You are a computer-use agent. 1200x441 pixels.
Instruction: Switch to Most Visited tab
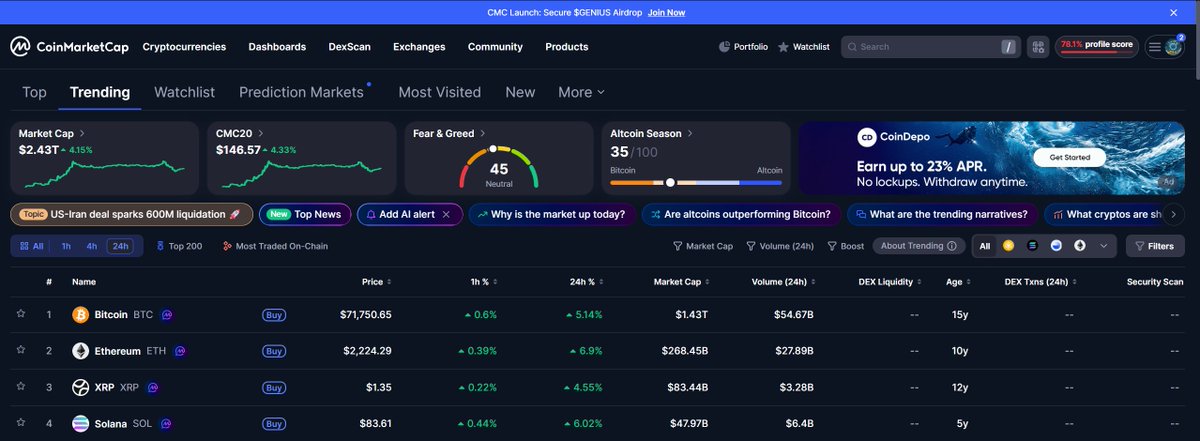coord(440,92)
